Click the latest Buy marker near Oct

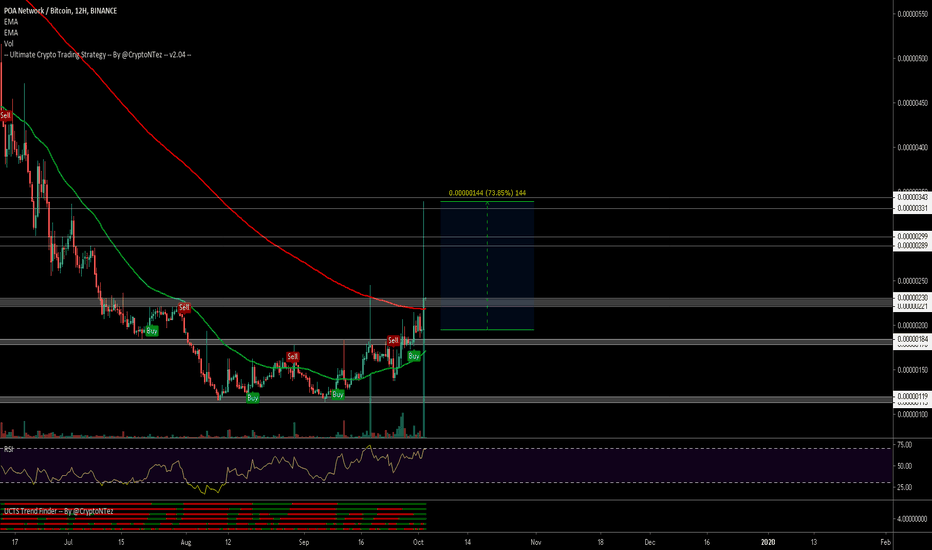coord(414,356)
